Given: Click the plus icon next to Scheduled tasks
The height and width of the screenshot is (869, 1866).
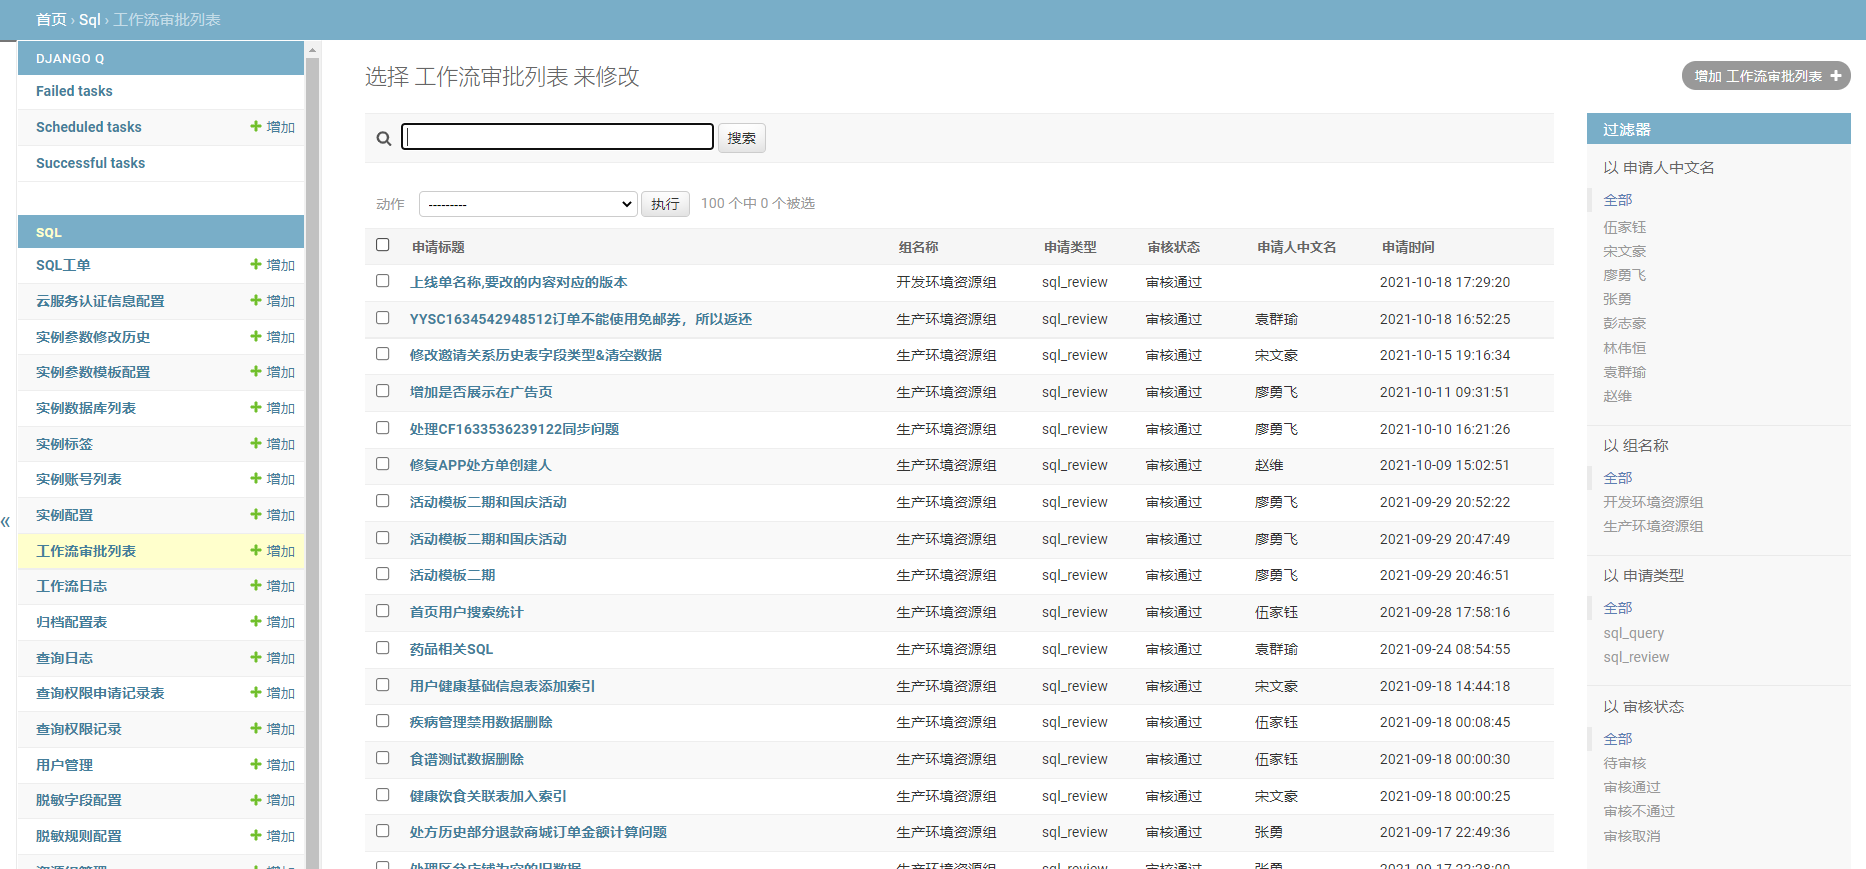Looking at the screenshot, I should (x=256, y=126).
